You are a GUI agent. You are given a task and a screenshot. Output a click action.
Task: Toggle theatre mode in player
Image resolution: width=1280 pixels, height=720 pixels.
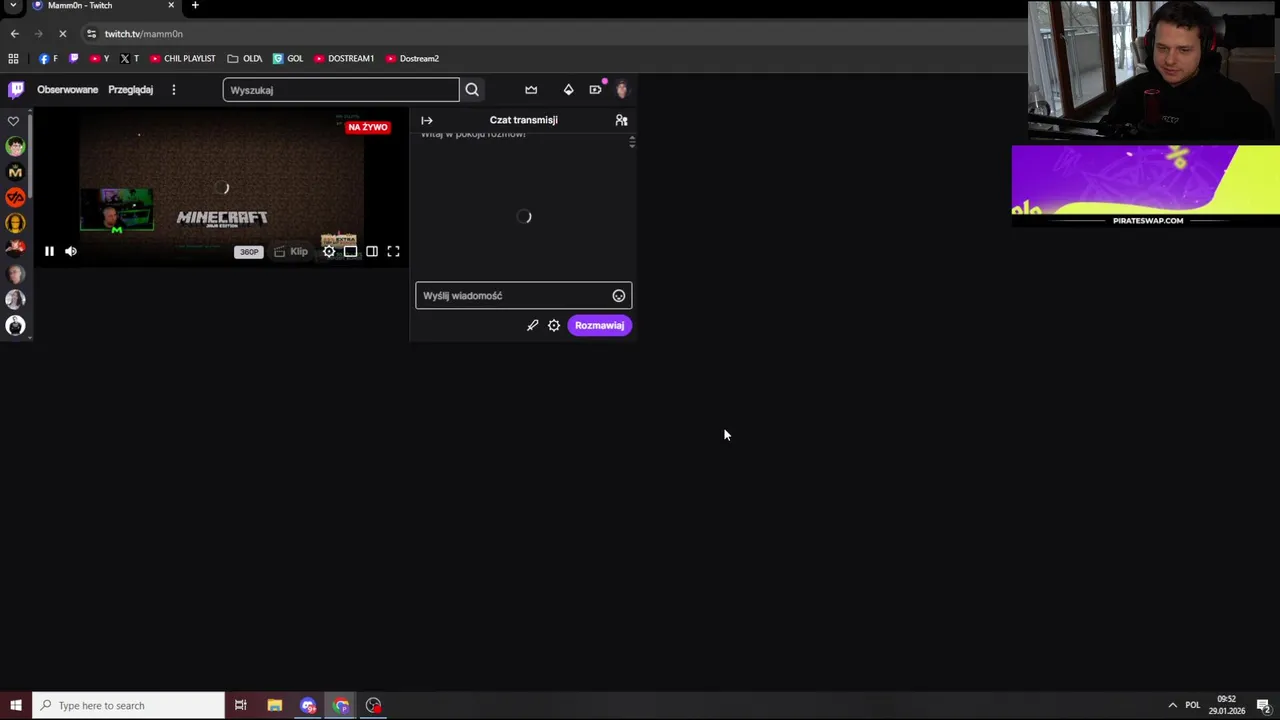coord(350,252)
